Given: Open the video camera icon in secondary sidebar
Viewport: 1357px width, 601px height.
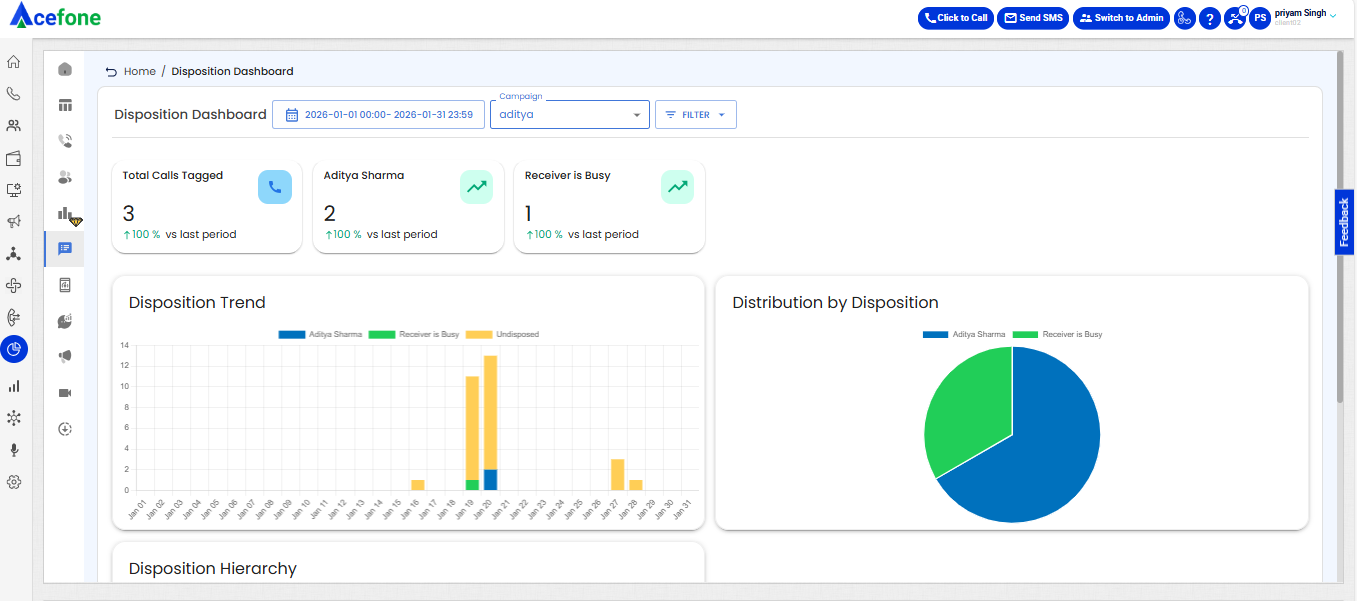Looking at the screenshot, I should (x=65, y=392).
